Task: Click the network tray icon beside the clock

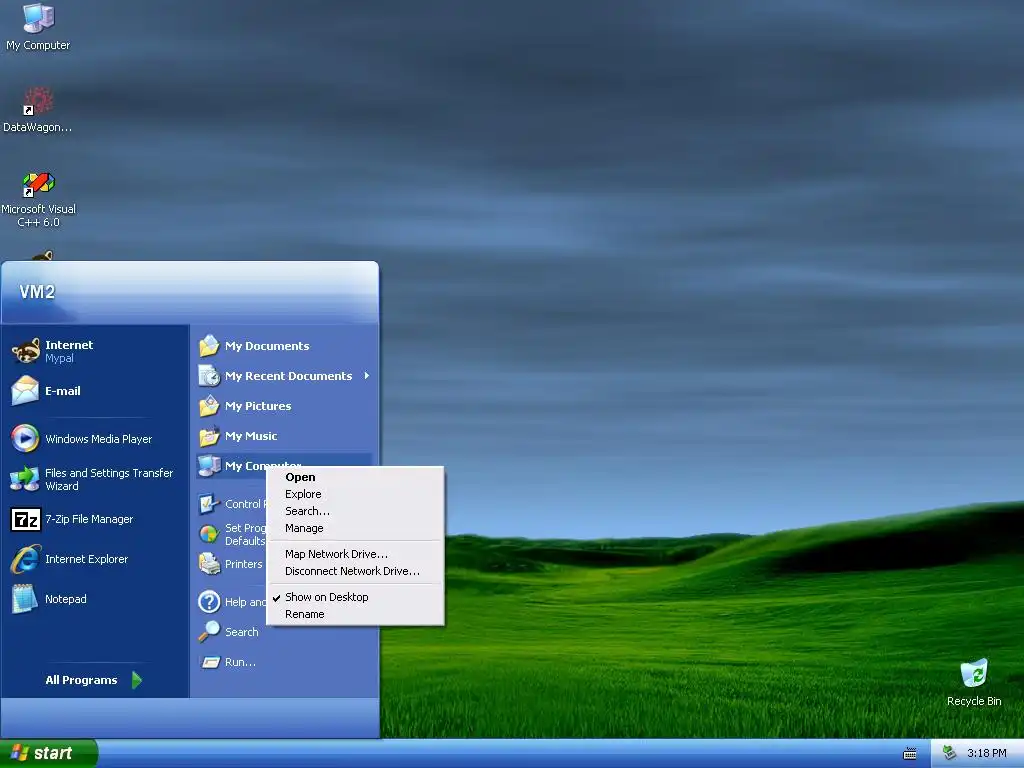Action: pos(949,753)
